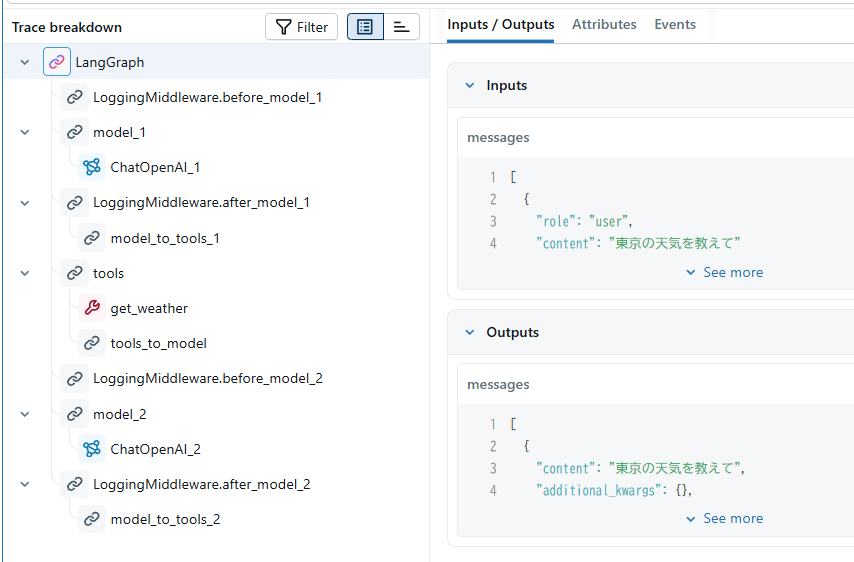Image resolution: width=854 pixels, height=562 pixels.
Task: Select the model_to_tools_2 span
Action: [166, 520]
